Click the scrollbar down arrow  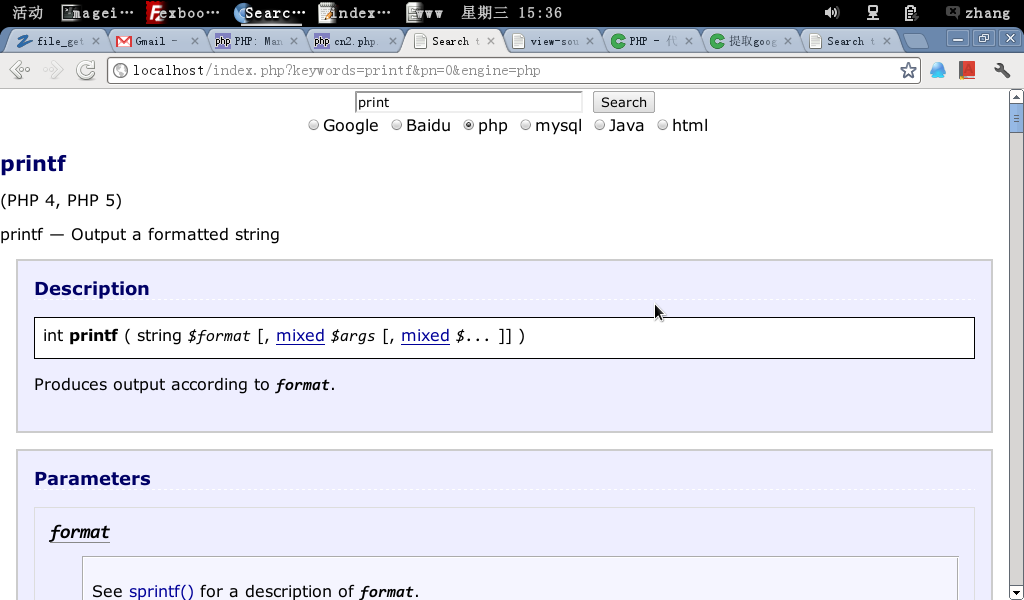(x=1016, y=591)
